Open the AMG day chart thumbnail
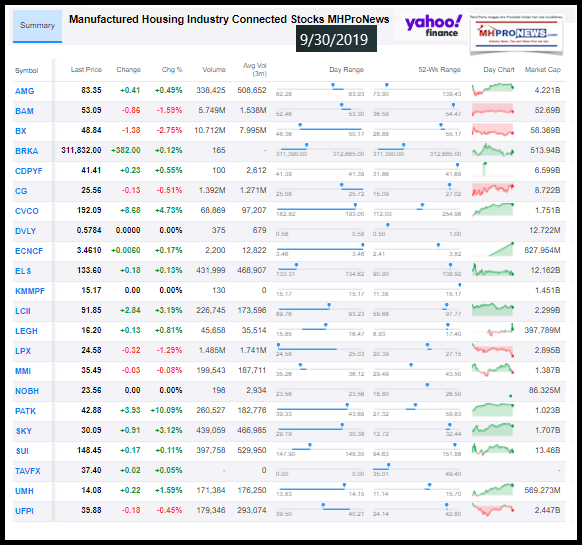The height and width of the screenshot is (545, 582). [493, 90]
